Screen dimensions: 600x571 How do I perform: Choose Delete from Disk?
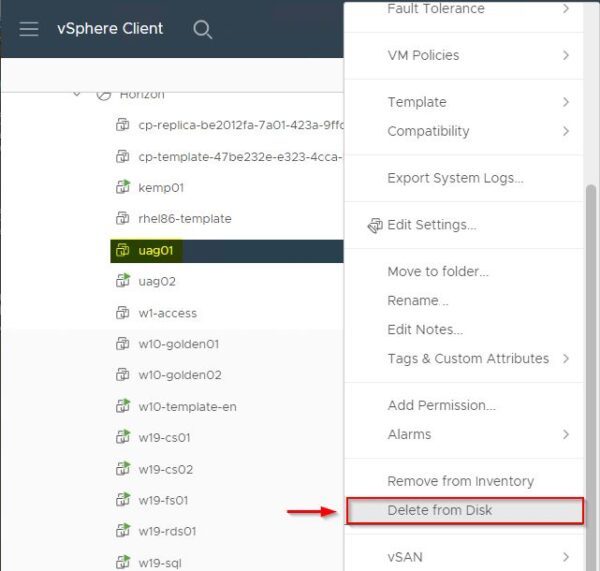click(465, 511)
